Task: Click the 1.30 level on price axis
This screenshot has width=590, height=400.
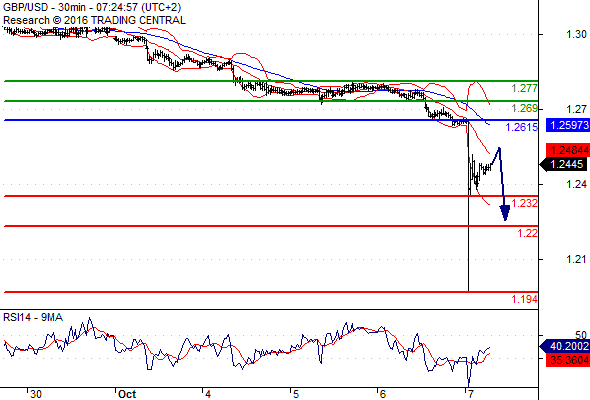Action: (x=576, y=35)
